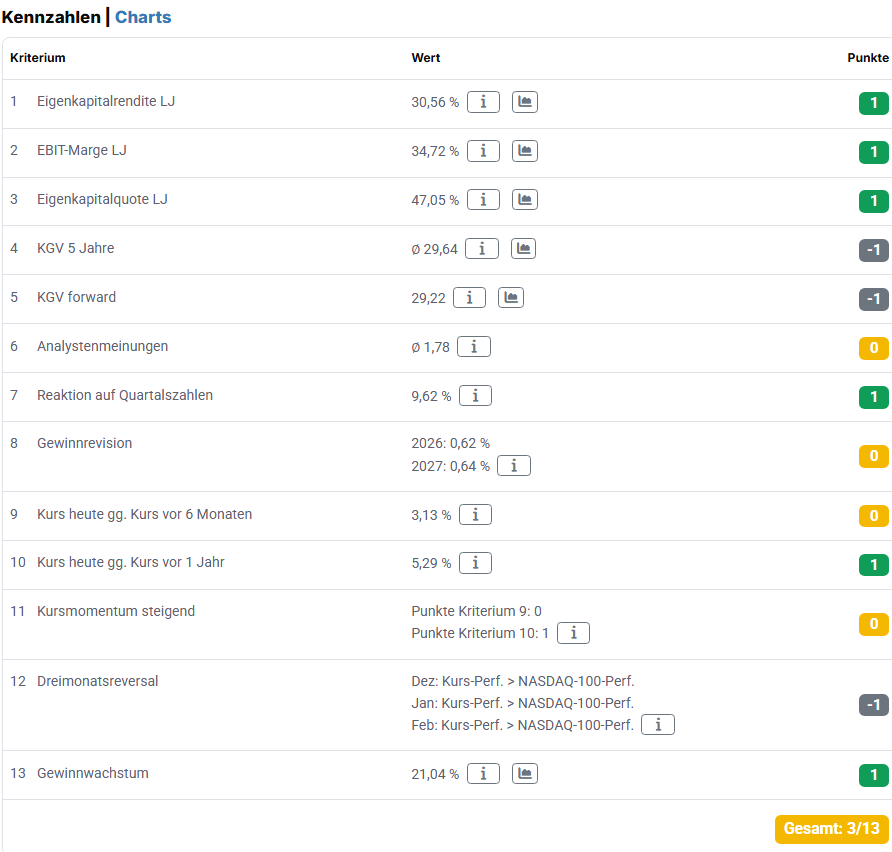This screenshot has height=852, width=892.
Task: Click info icon for Eigenkapitalrendite LJ
Action: click(483, 102)
